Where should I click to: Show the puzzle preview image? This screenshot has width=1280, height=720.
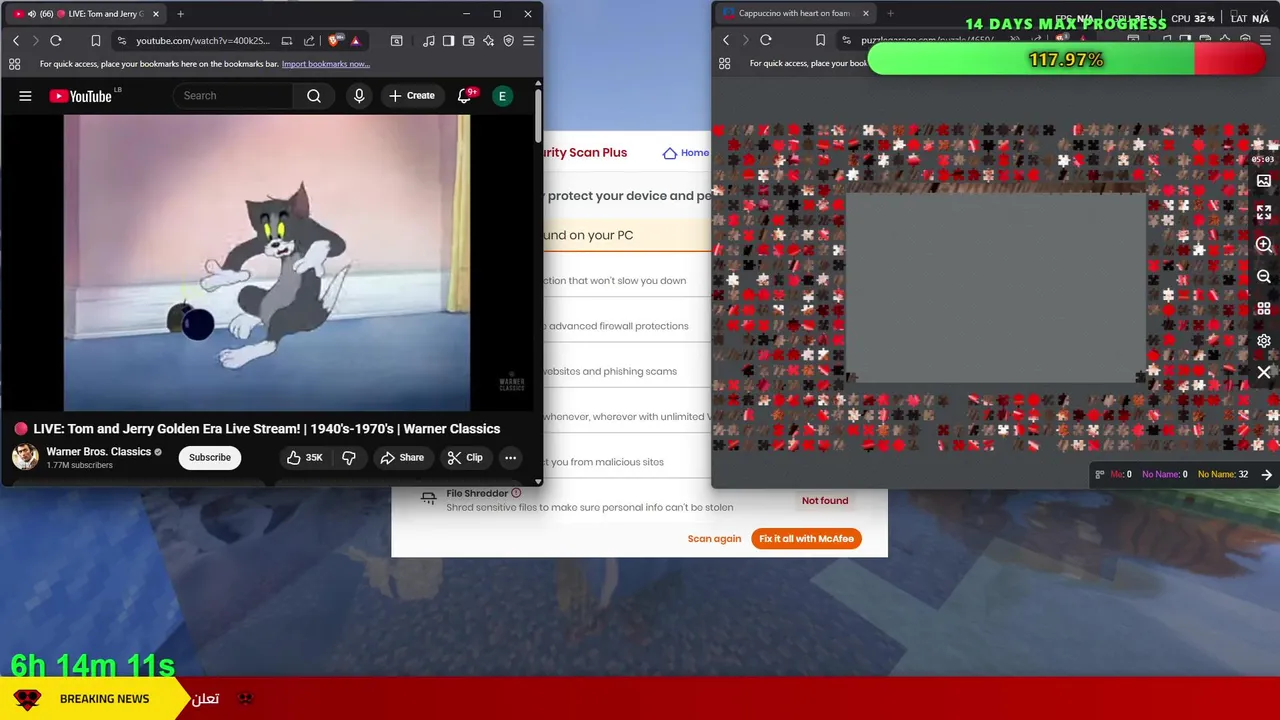1264,181
